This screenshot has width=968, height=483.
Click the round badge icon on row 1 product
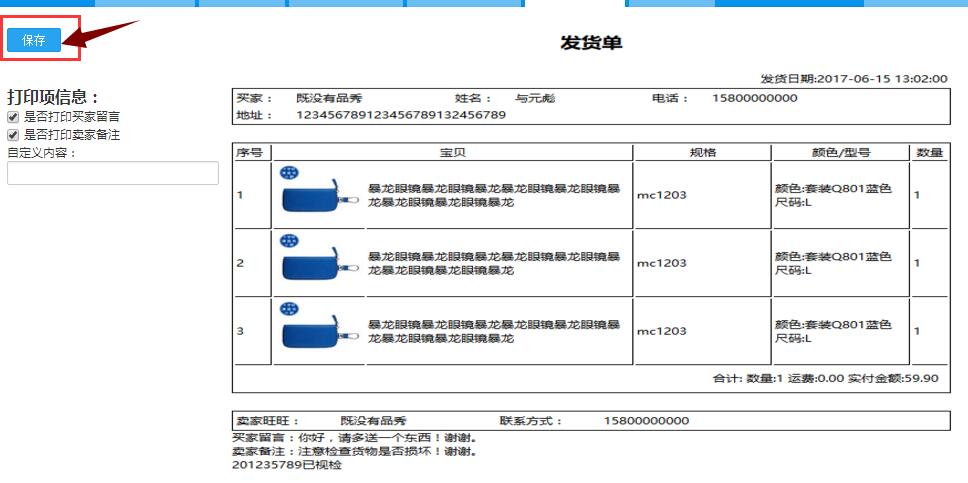(289, 173)
